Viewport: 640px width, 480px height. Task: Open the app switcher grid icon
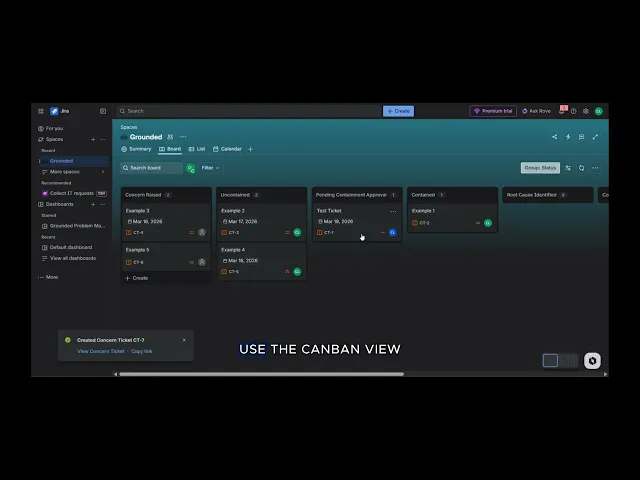[41, 111]
